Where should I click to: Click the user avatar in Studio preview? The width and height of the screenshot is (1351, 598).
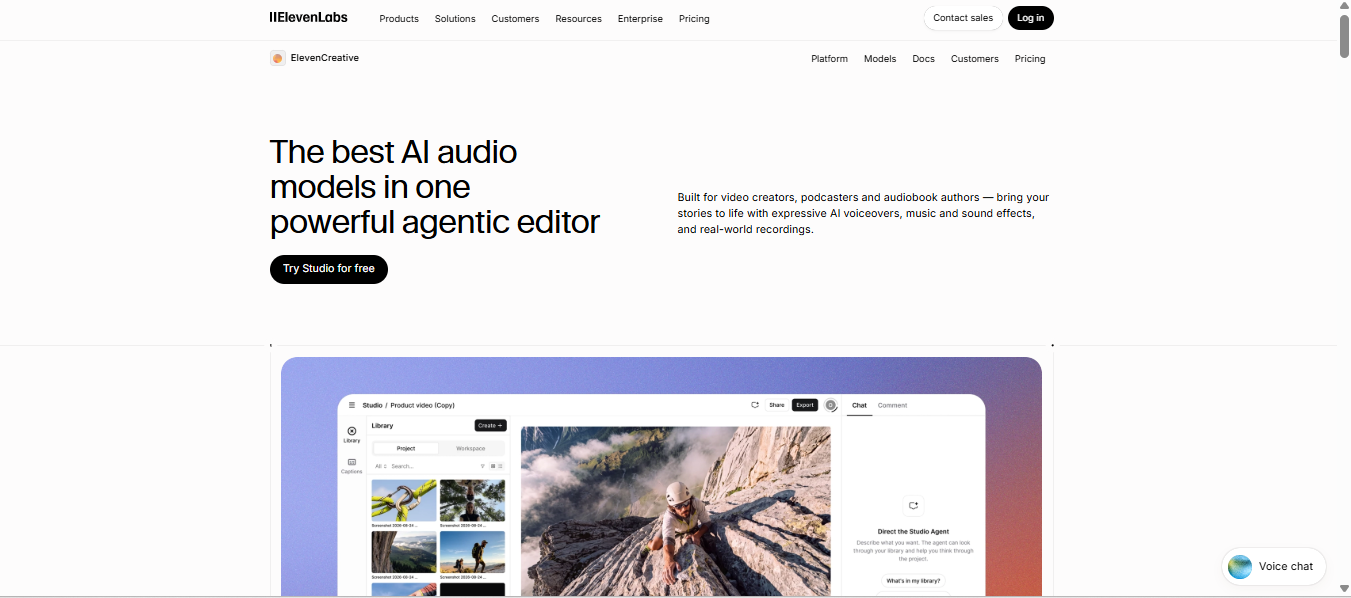830,405
